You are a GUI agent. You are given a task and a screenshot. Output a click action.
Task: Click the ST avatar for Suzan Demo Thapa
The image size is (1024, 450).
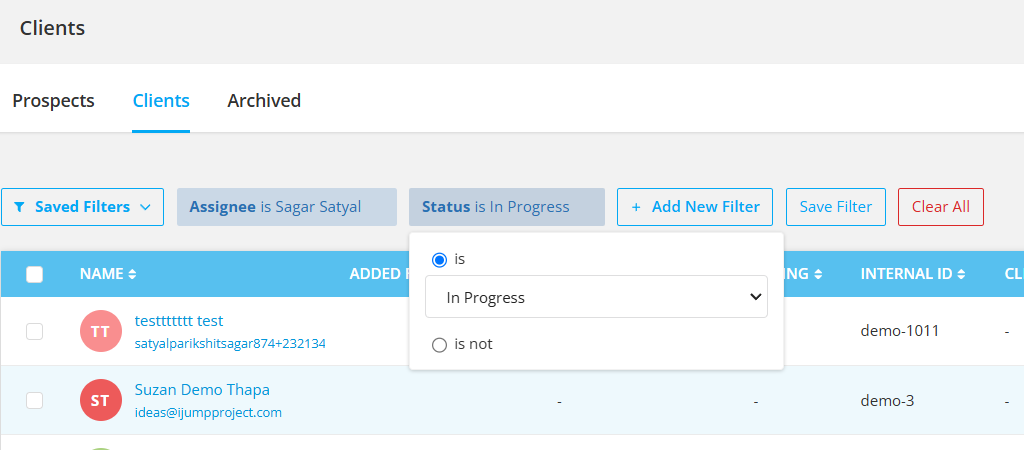point(101,400)
